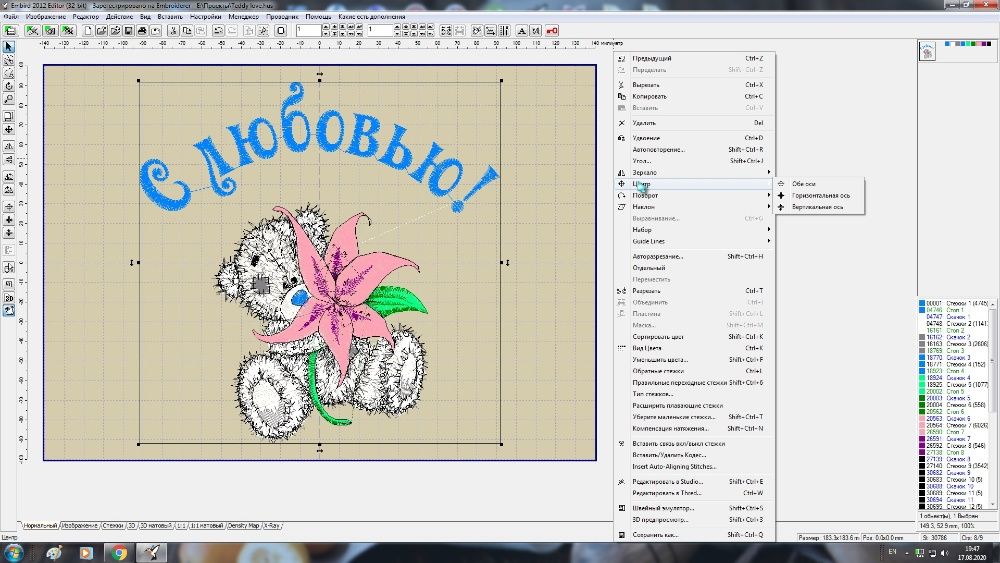Viewport: 1000px width, 563px height.
Task: Open the media player taskbar icon
Action: click(x=86, y=552)
